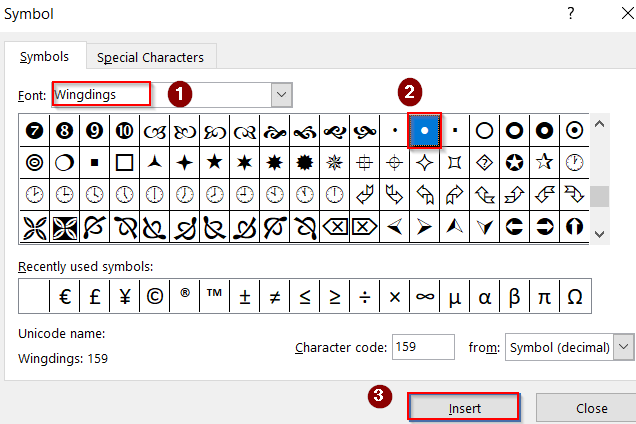Select the trademark symbol in recent symbols

(214, 297)
